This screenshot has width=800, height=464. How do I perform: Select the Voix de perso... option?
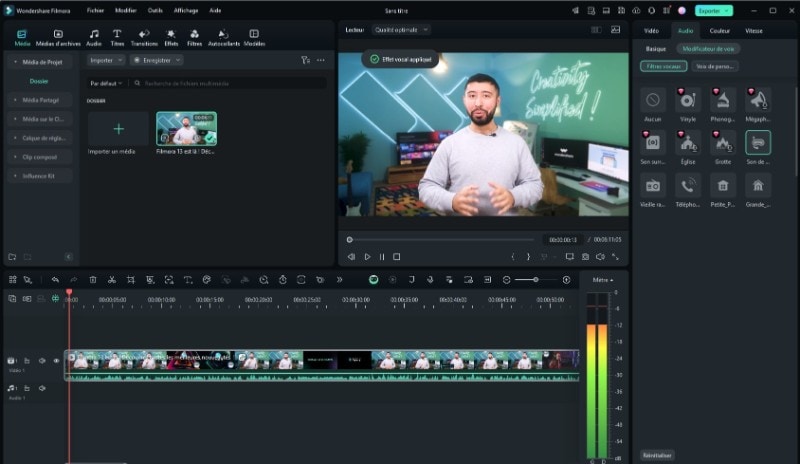(x=715, y=66)
